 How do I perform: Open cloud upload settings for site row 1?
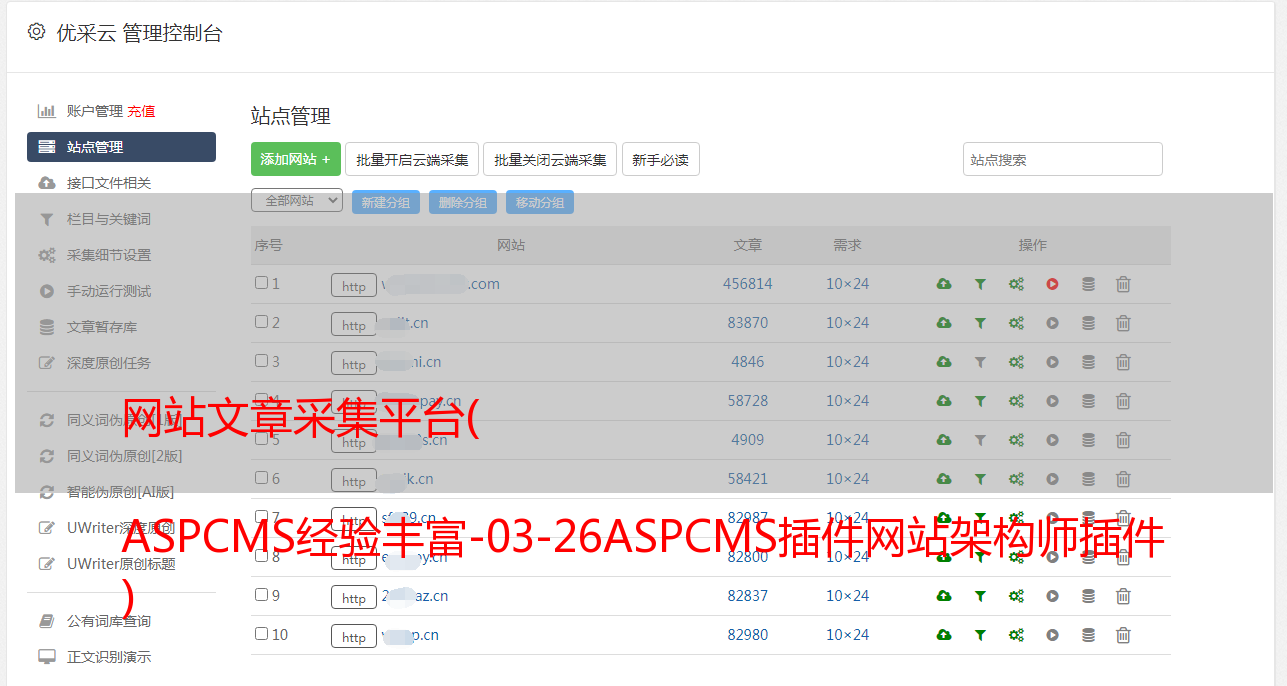[x=944, y=284]
